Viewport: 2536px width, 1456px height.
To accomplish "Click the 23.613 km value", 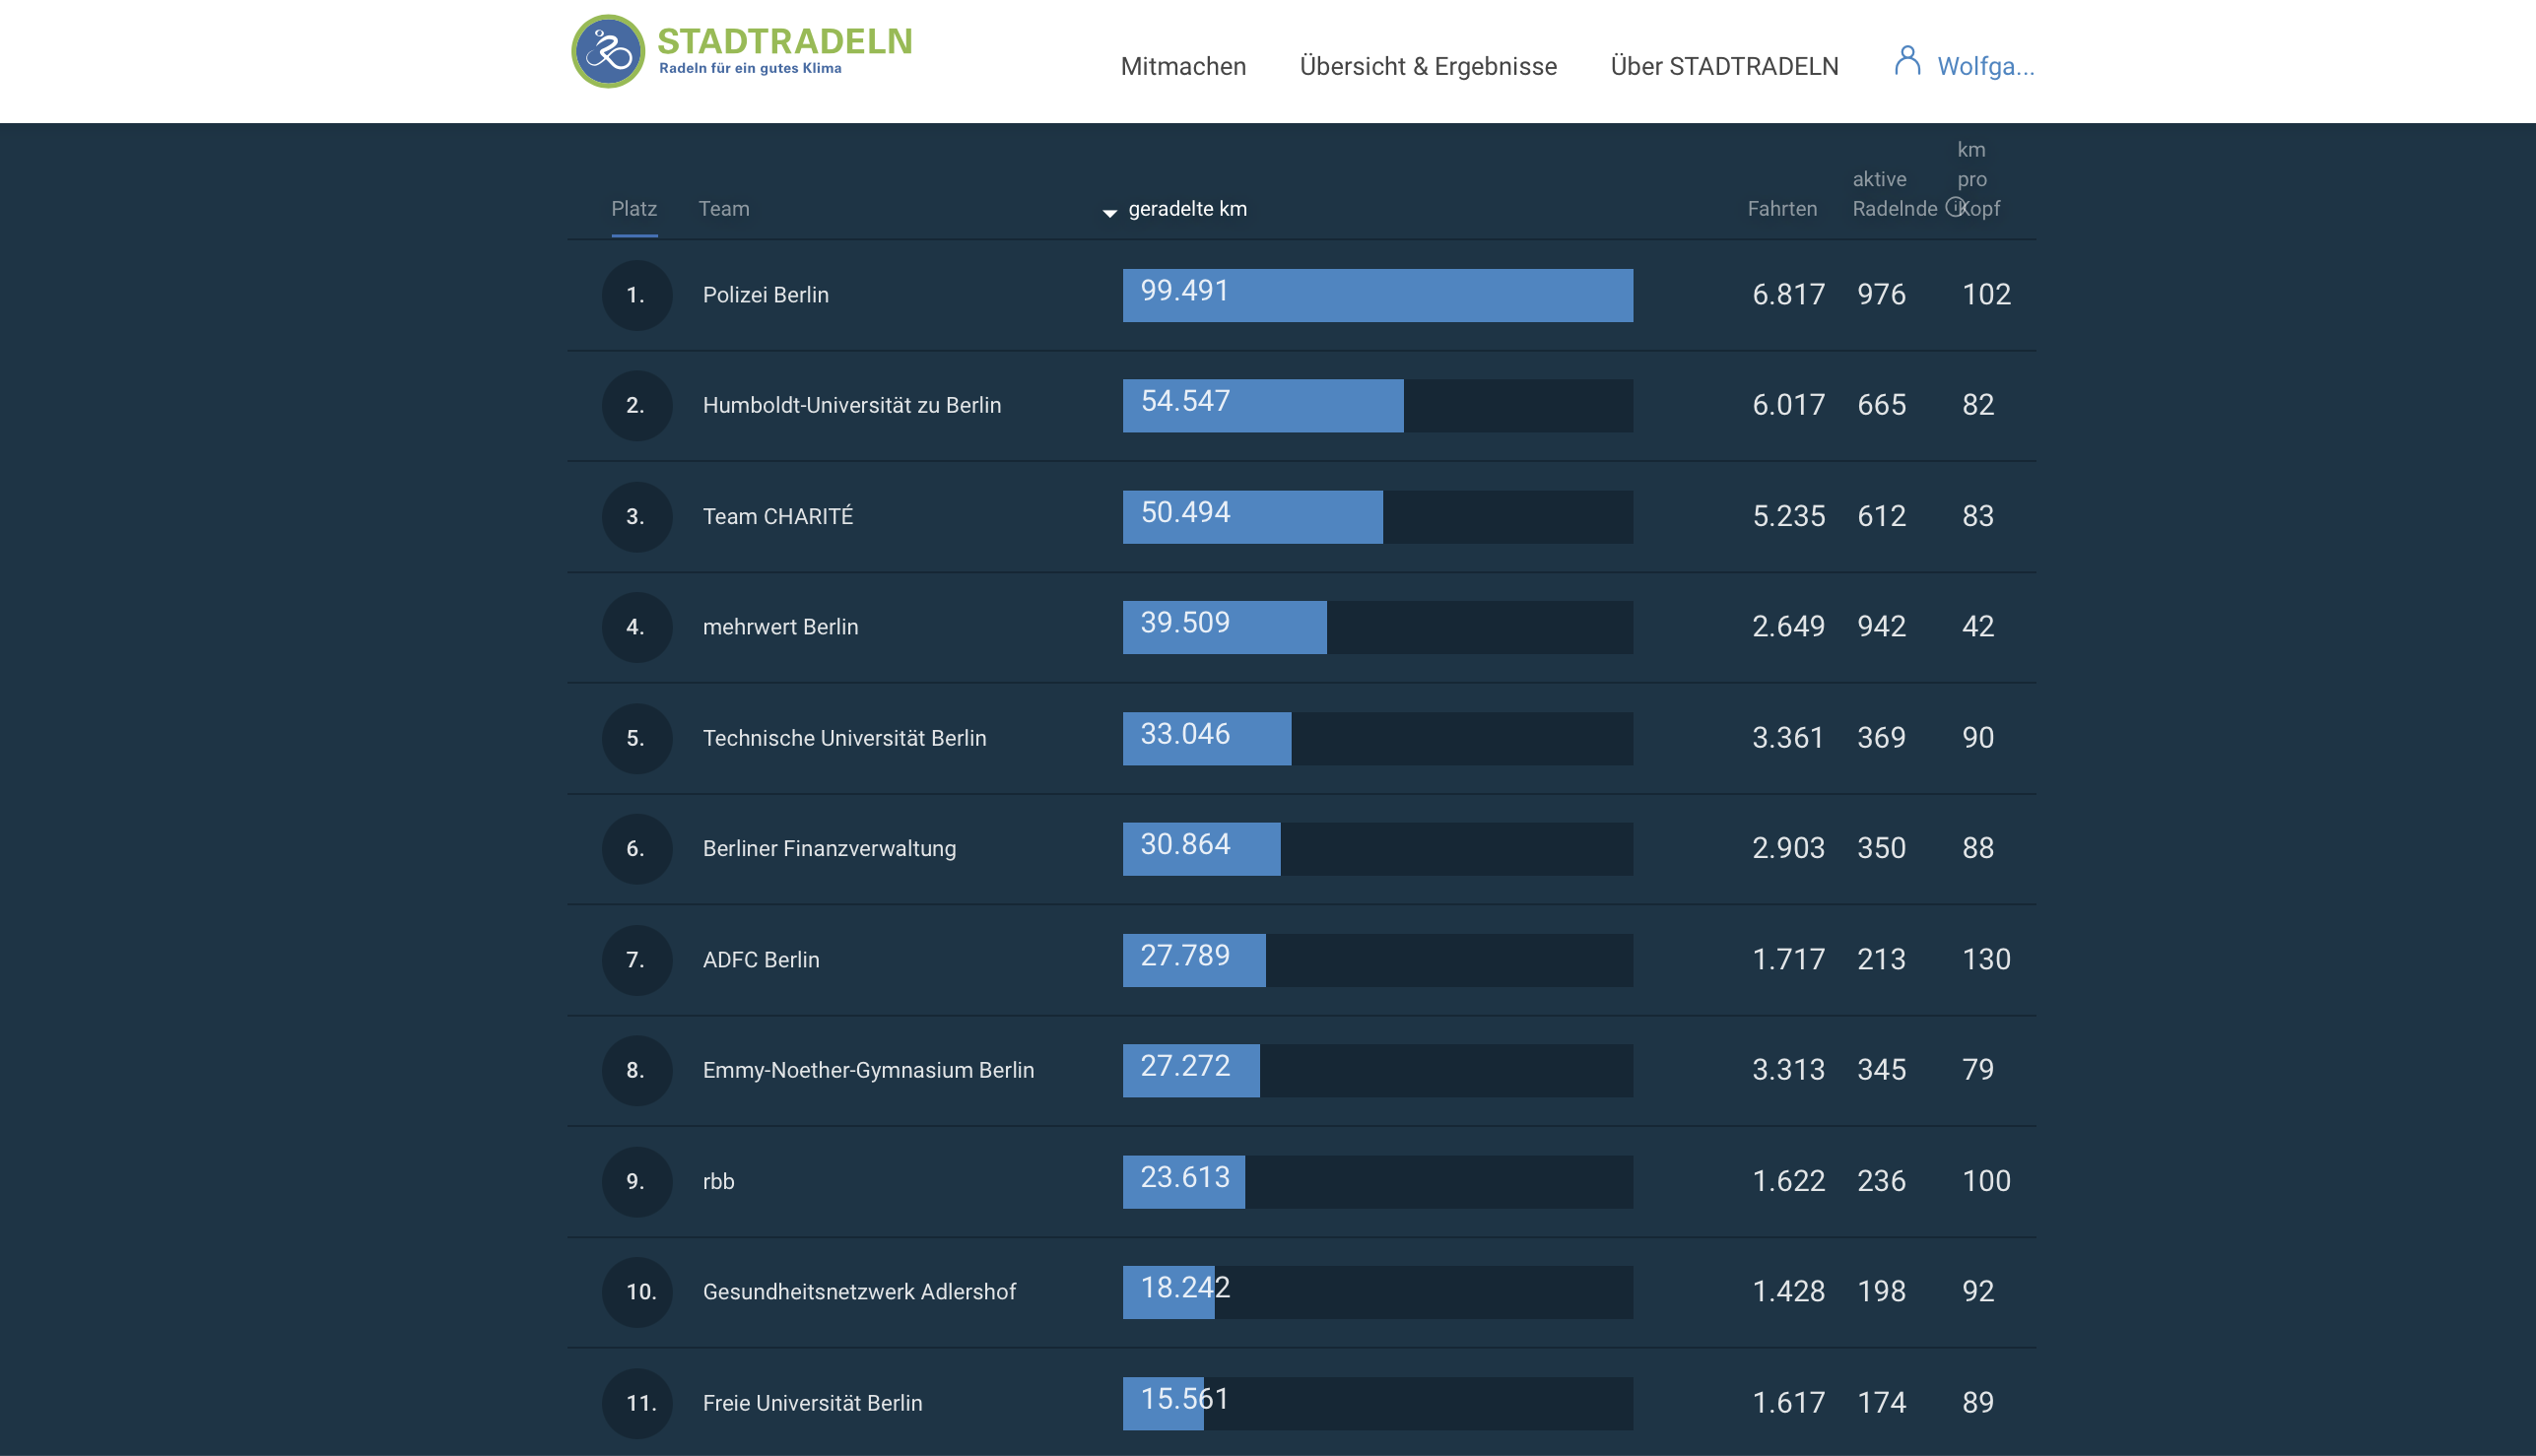I will (x=1185, y=1177).
